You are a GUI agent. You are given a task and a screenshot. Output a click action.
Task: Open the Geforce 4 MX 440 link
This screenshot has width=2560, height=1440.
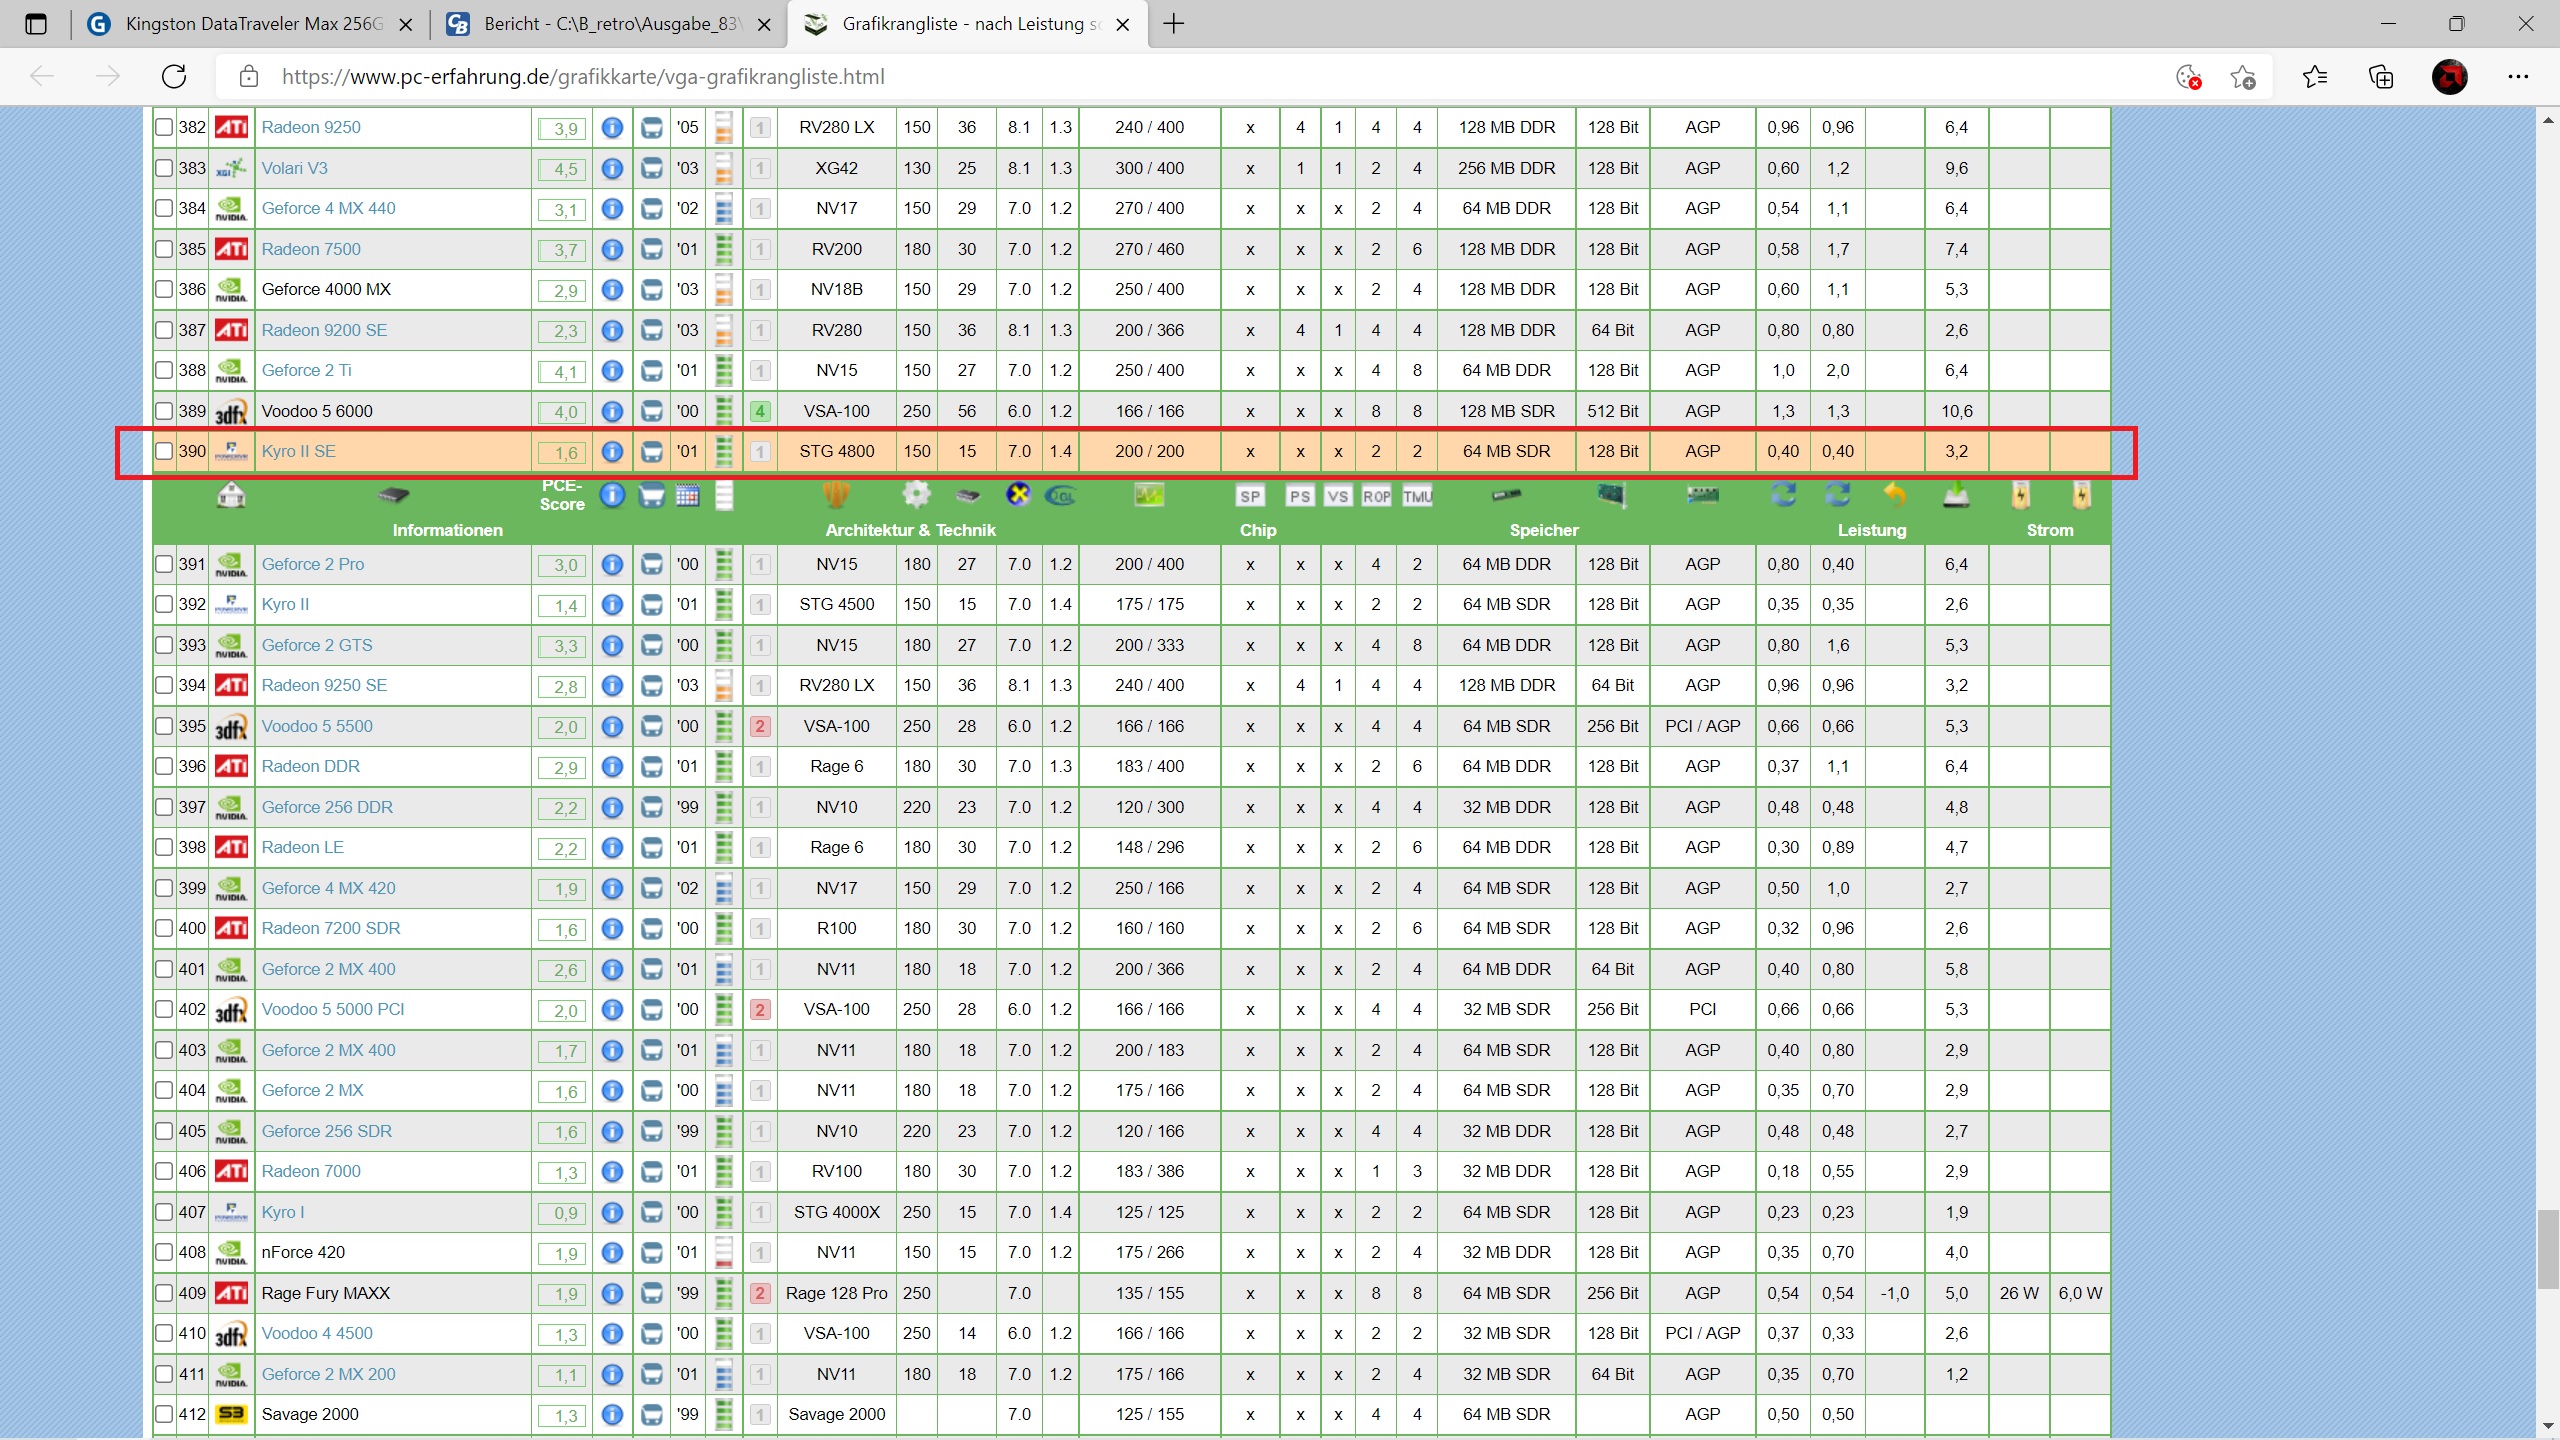328,208
